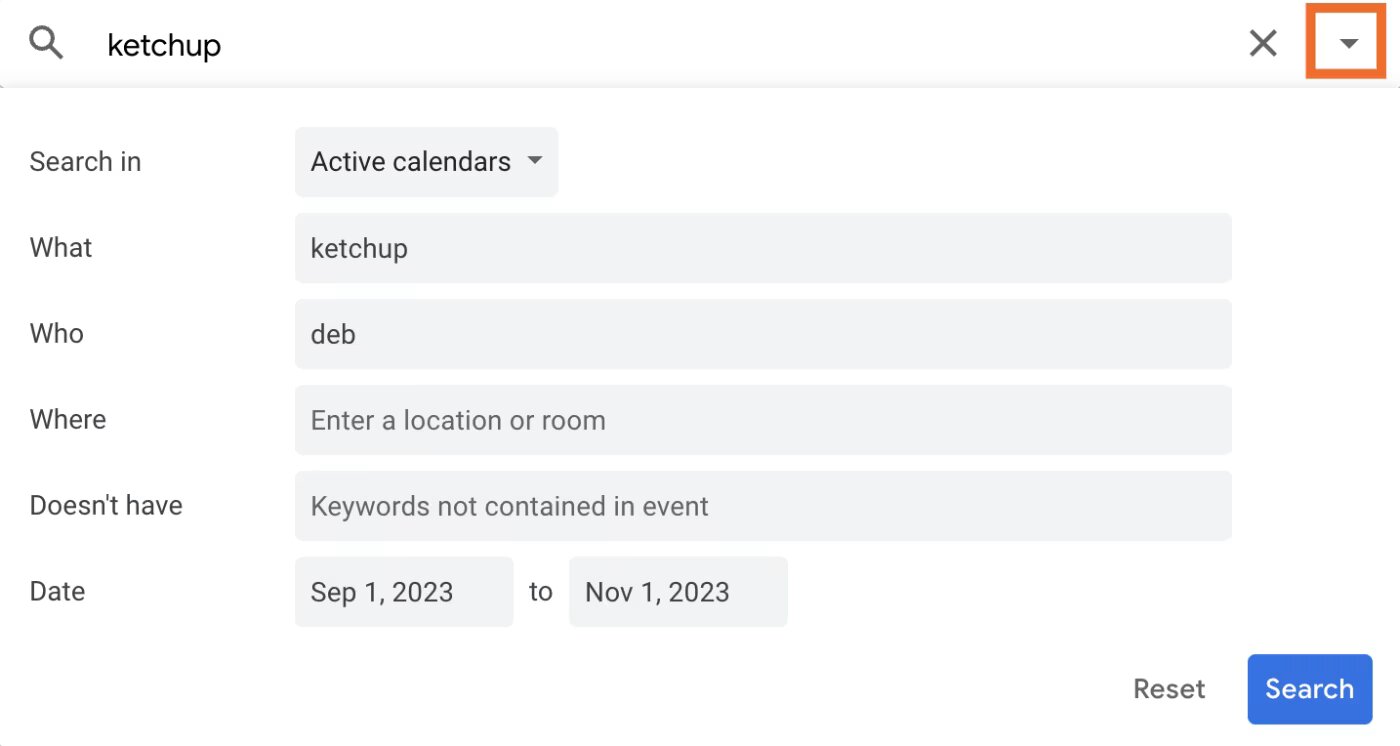Open the start date Sep 1, 2023 picker
Image resolution: width=1400 pixels, height=746 pixels.
403,592
